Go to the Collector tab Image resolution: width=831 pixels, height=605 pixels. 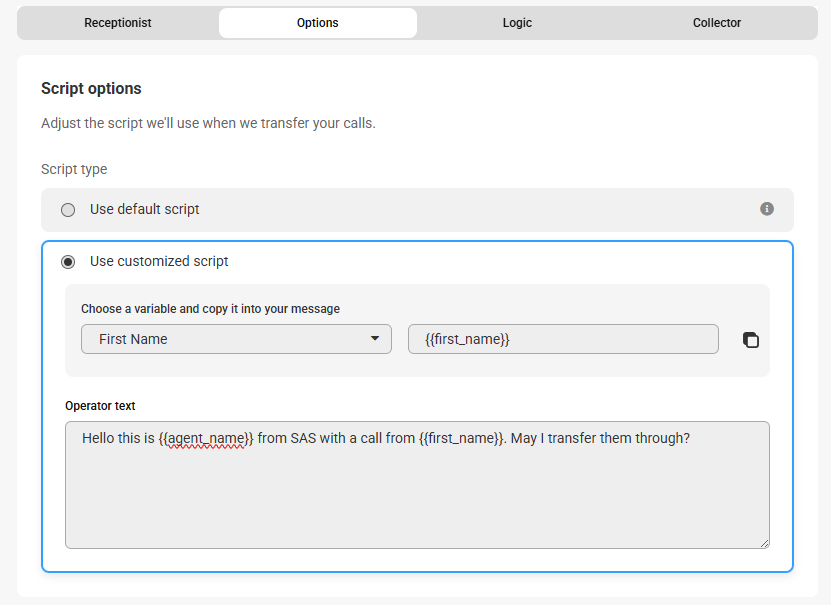click(x=717, y=23)
